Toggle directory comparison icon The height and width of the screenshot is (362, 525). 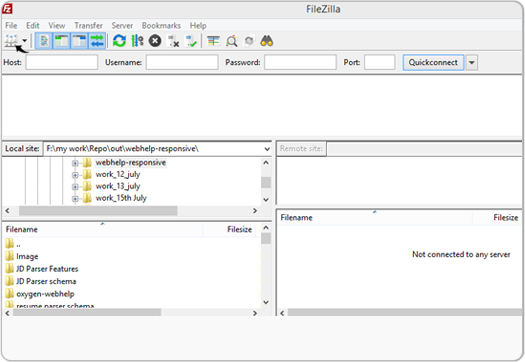click(x=231, y=41)
